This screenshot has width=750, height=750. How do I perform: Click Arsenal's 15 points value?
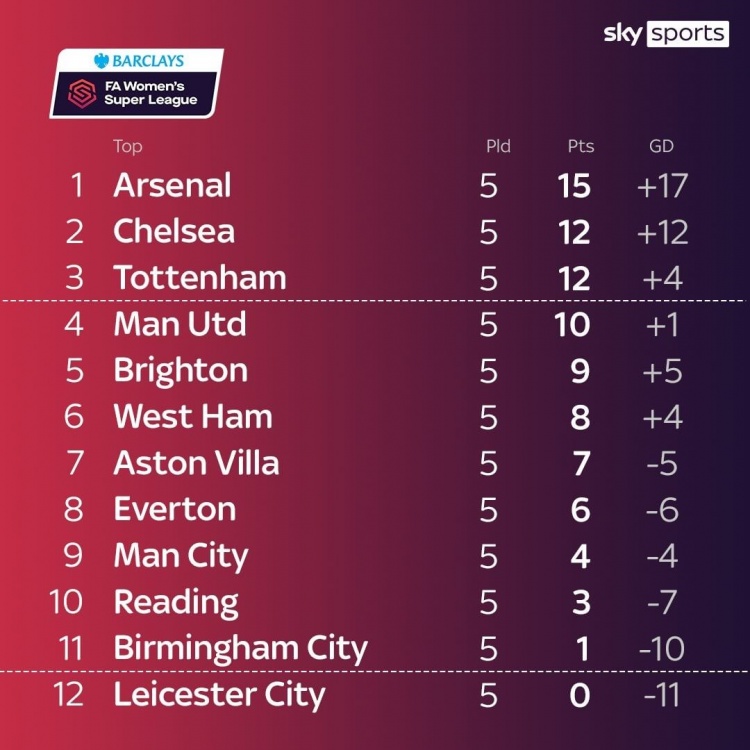pyautogui.click(x=574, y=186)
